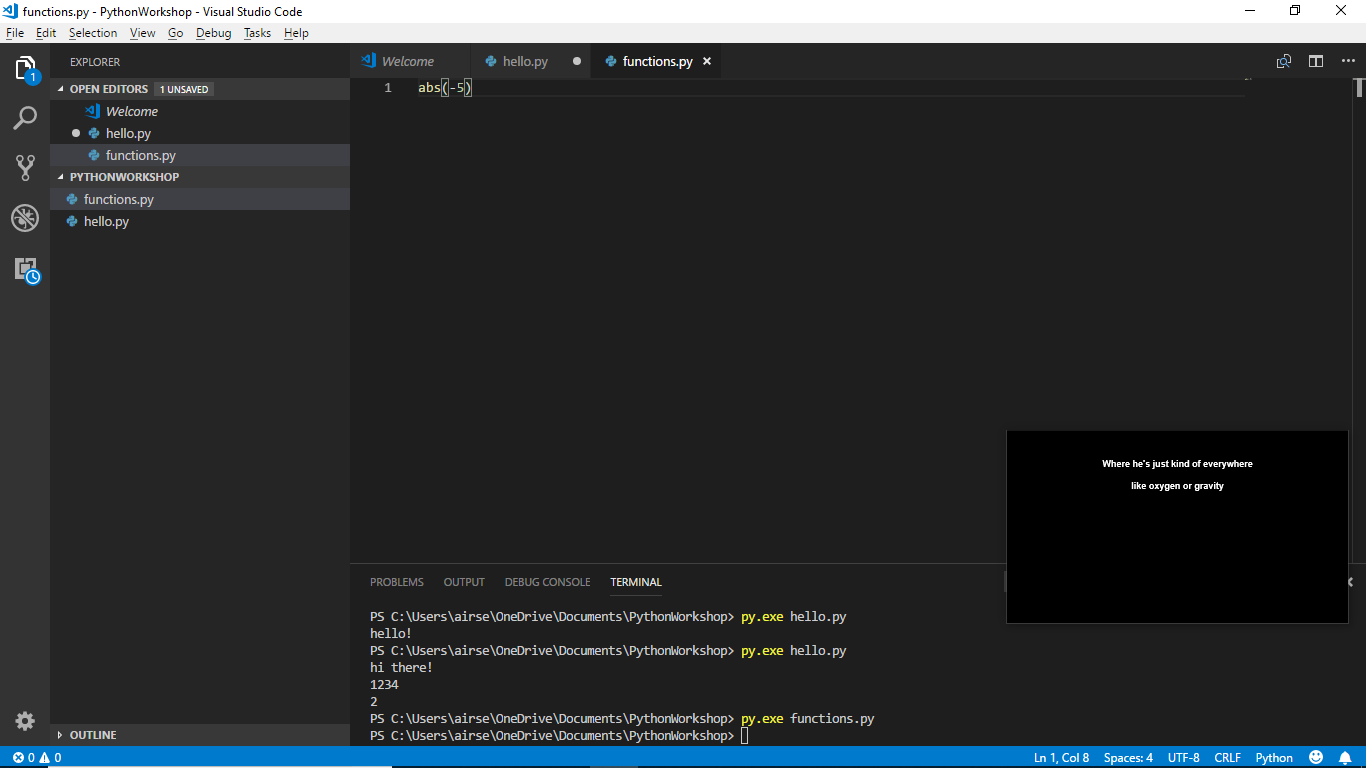Change indentation via Spaces: 4
This screenshot has height=768, width=1366.
tap(1128, 758)
